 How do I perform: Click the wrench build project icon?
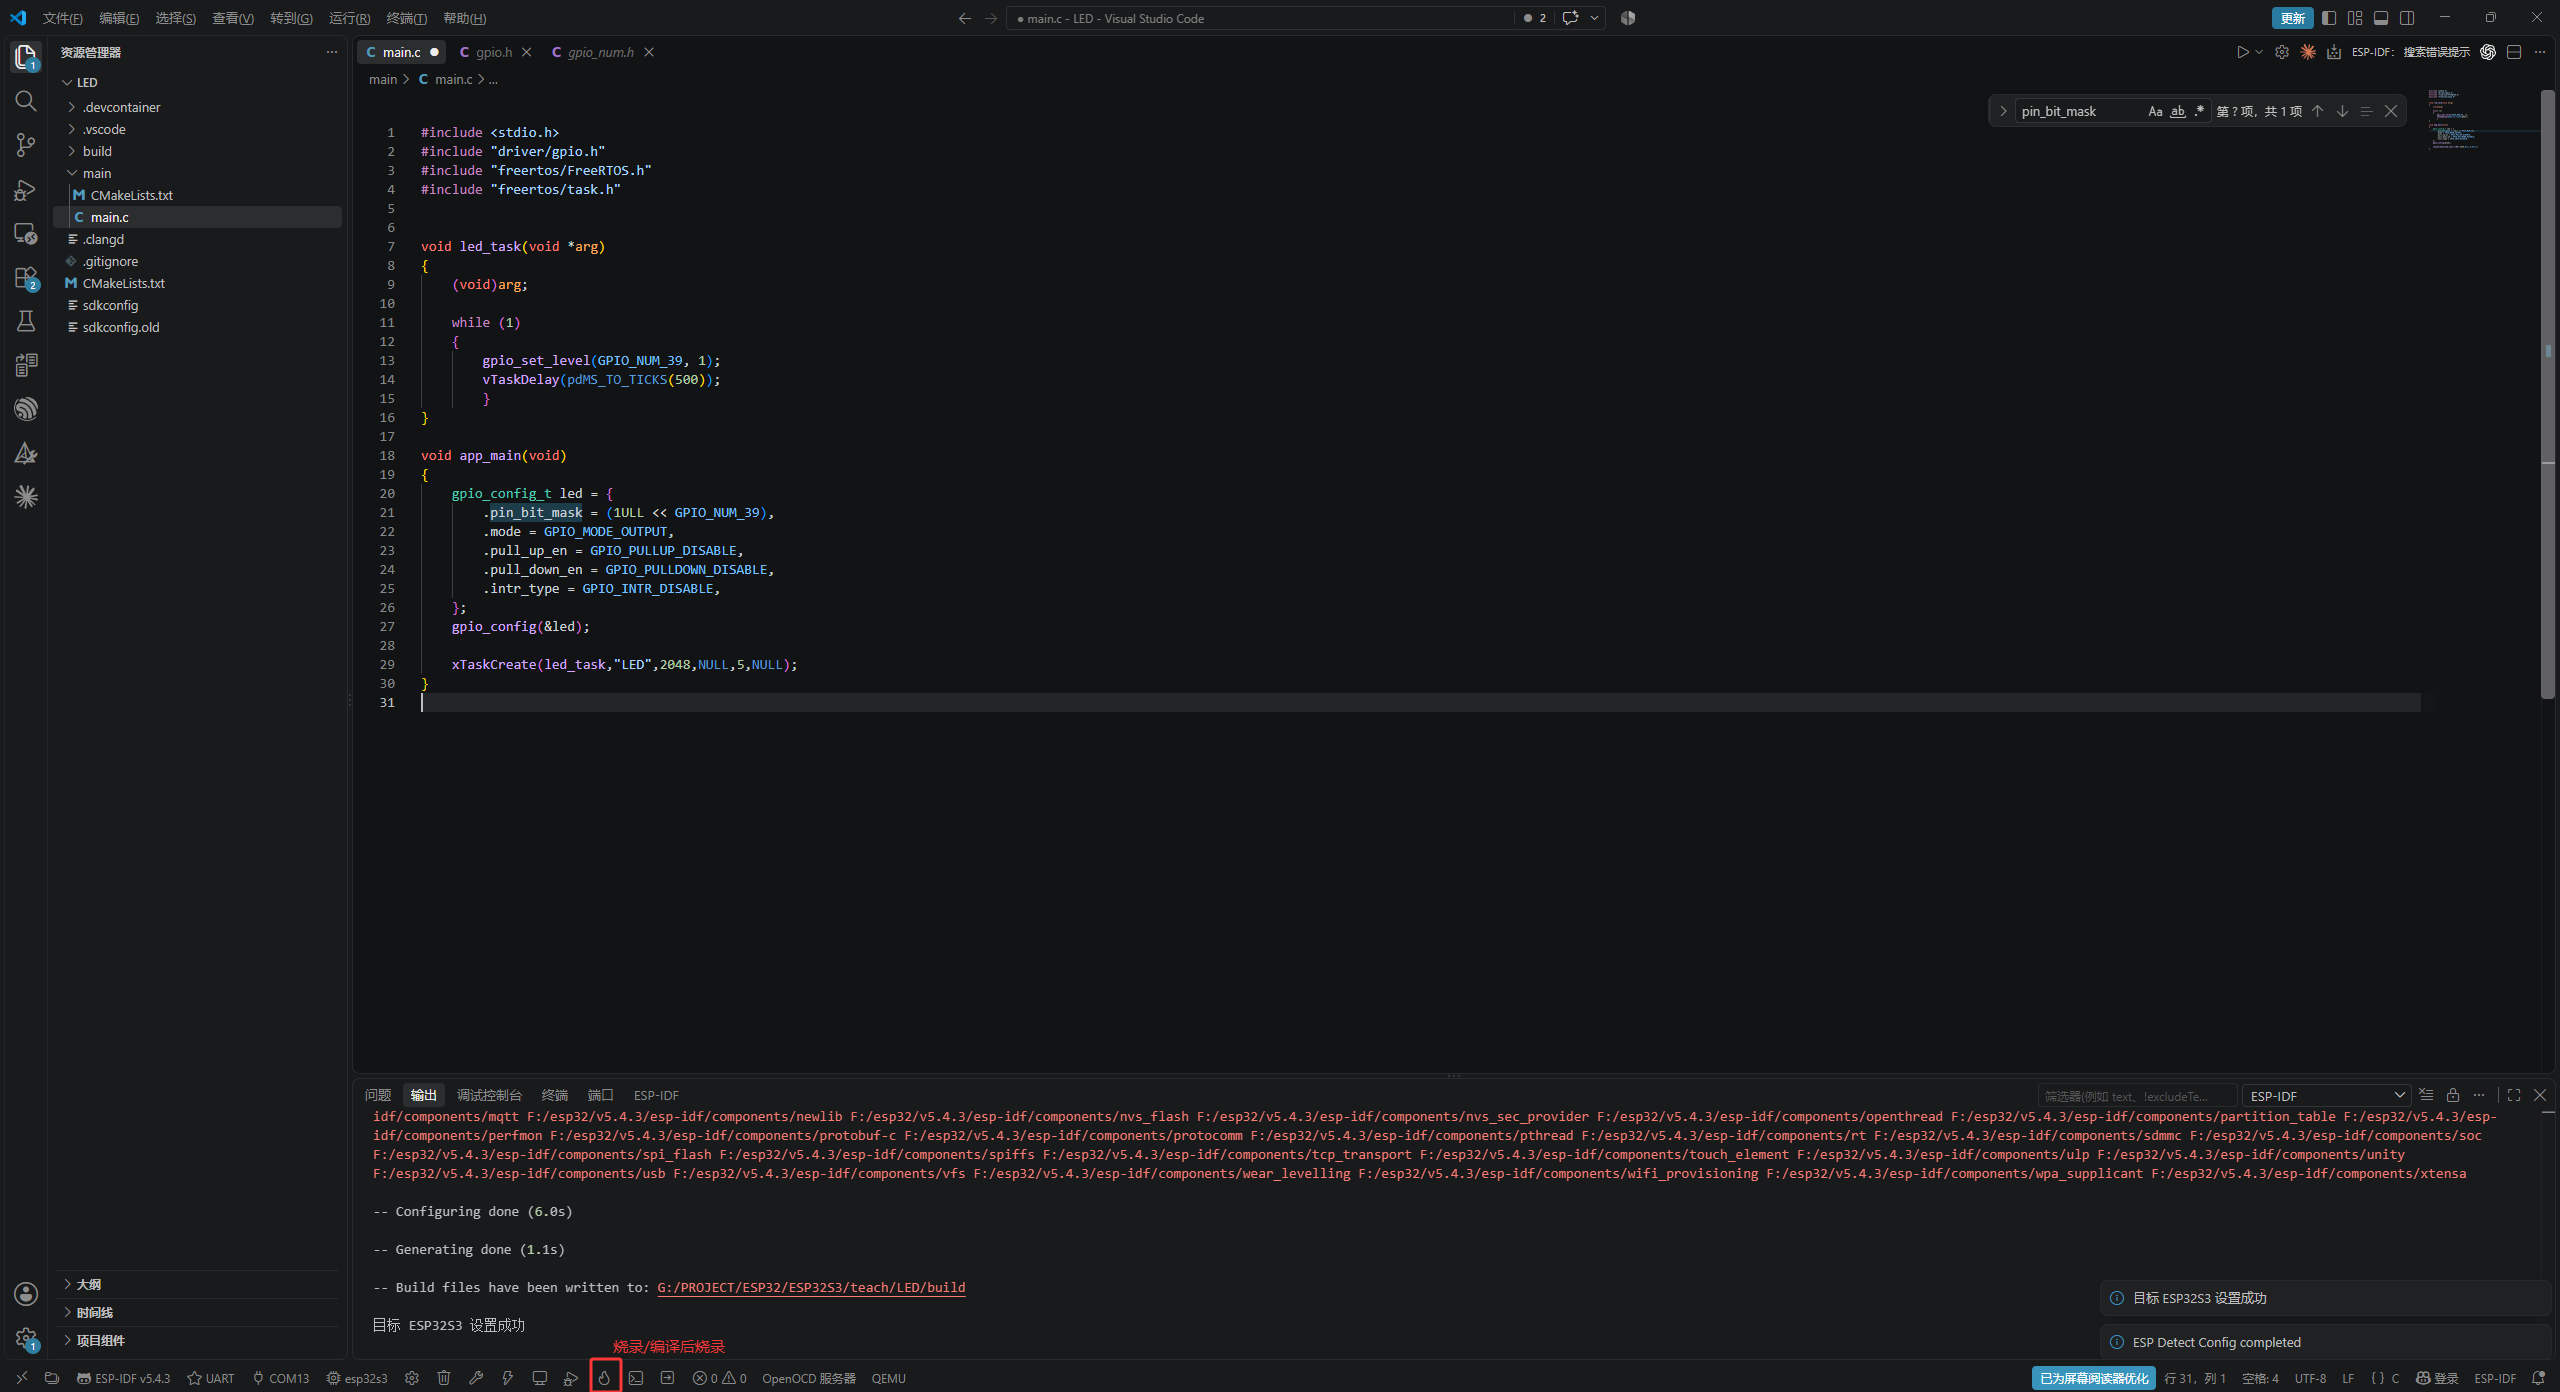click(x=476, y=1378)
